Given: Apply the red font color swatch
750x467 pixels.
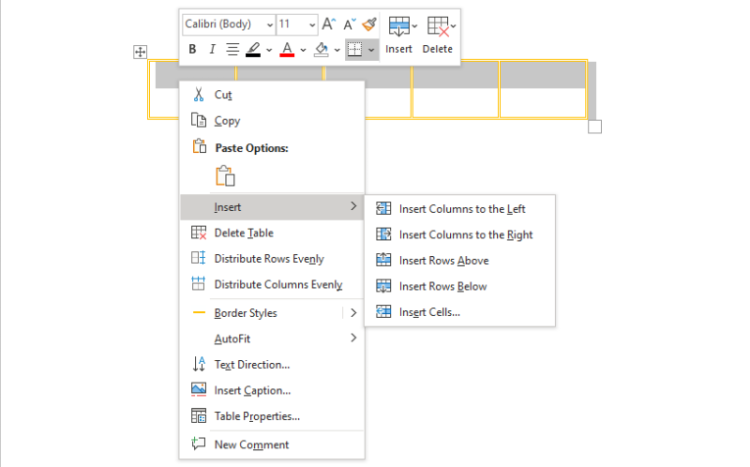Looking at the screenshot, I should [x=286, y=49].
